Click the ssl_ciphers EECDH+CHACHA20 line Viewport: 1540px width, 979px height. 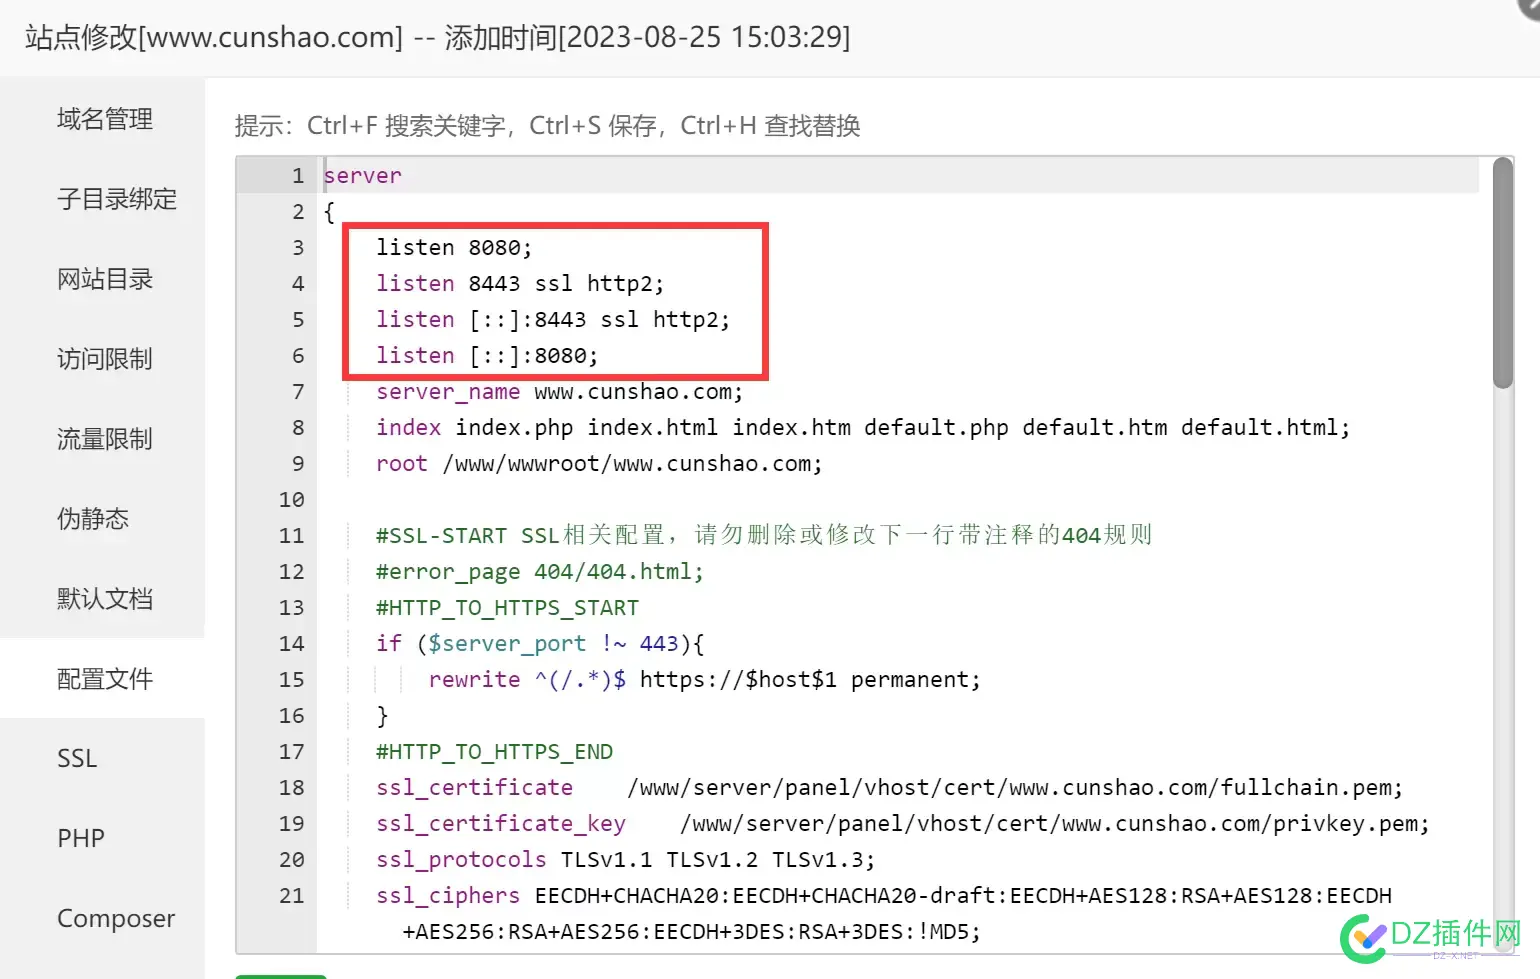pos(884,896)
